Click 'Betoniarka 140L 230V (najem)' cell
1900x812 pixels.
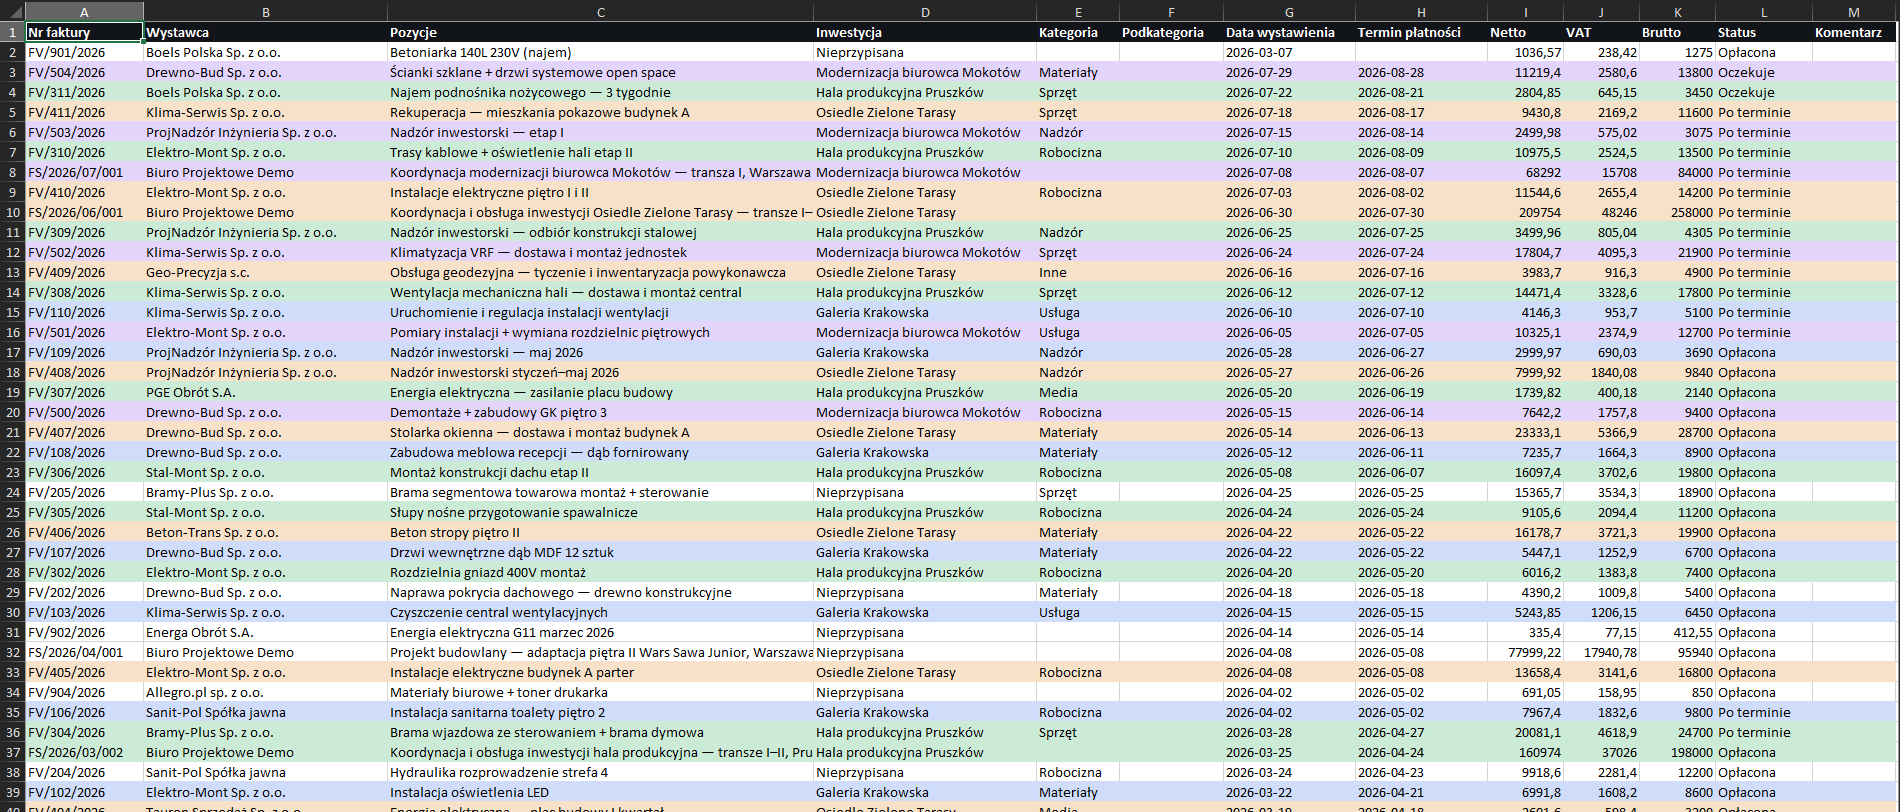click(600, 52)
